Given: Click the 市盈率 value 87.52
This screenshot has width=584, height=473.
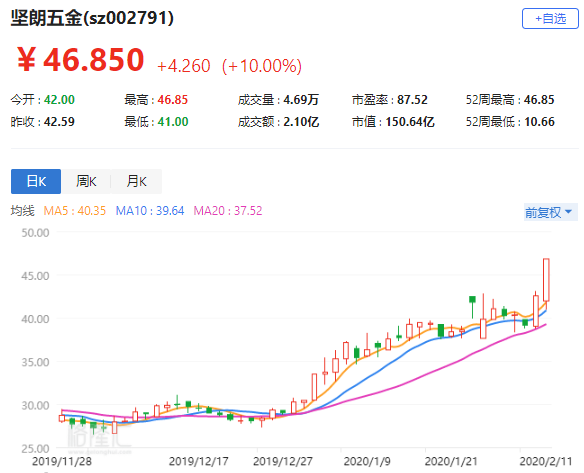Looking at the screenshot, I should pyautogui.click(x=412, y=100).
